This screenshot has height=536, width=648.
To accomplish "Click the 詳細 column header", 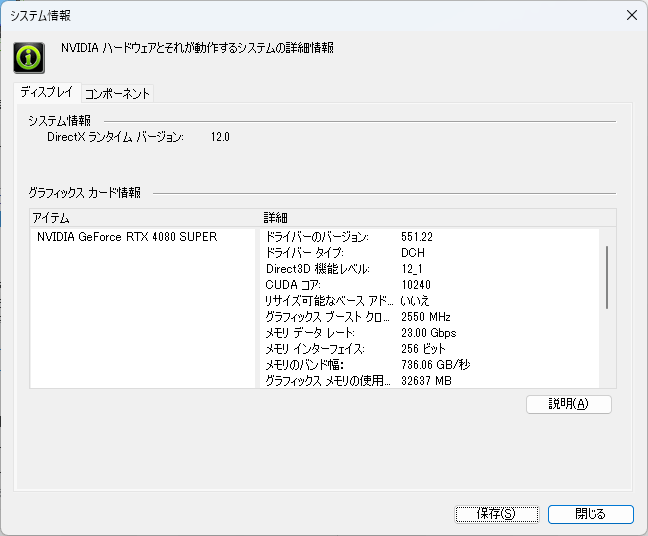I will pos(438,218).
